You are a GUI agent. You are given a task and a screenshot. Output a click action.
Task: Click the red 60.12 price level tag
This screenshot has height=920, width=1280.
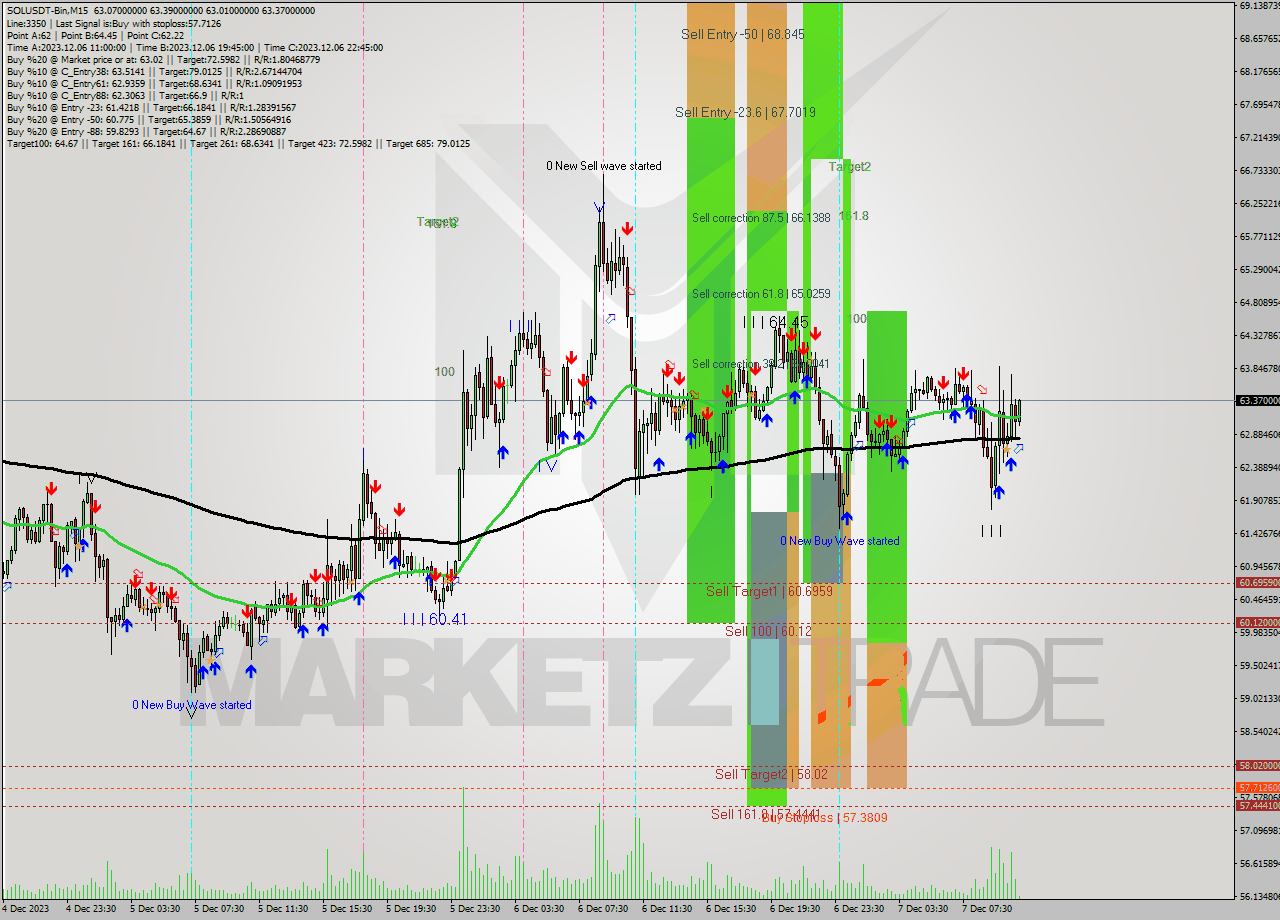point(1258,622)
